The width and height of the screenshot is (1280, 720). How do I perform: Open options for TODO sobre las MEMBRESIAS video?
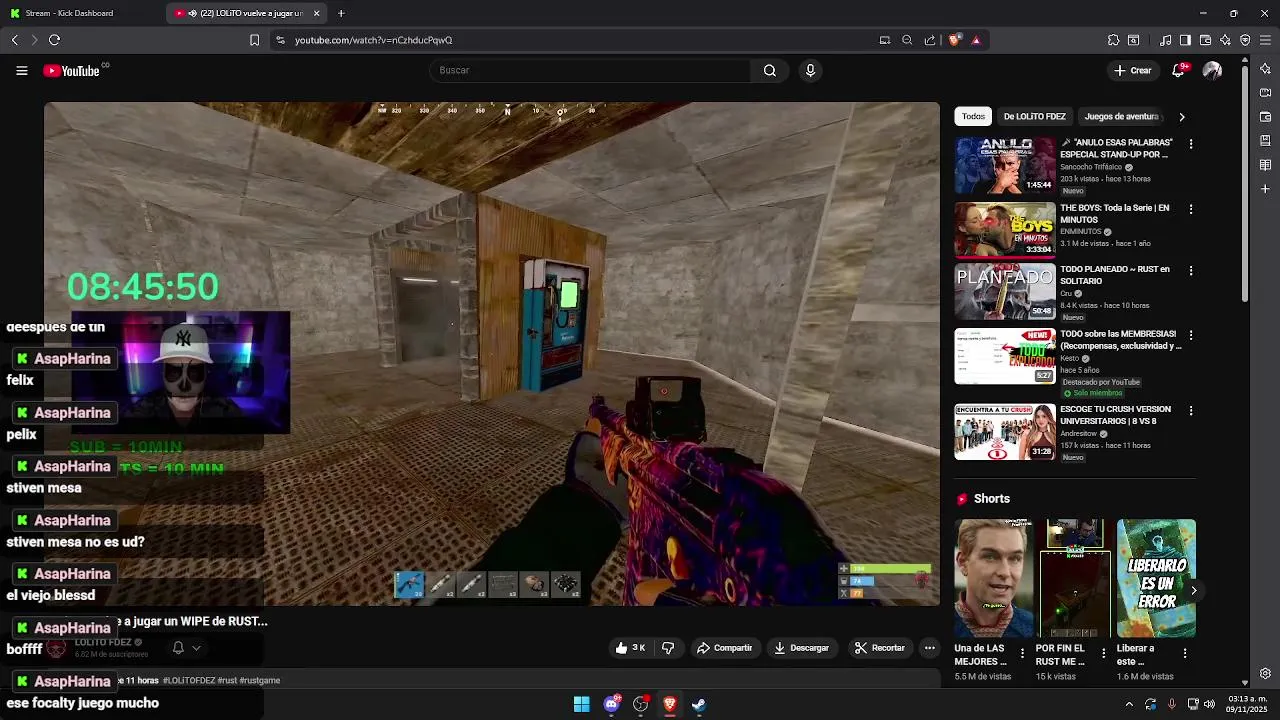point(1190,335)
